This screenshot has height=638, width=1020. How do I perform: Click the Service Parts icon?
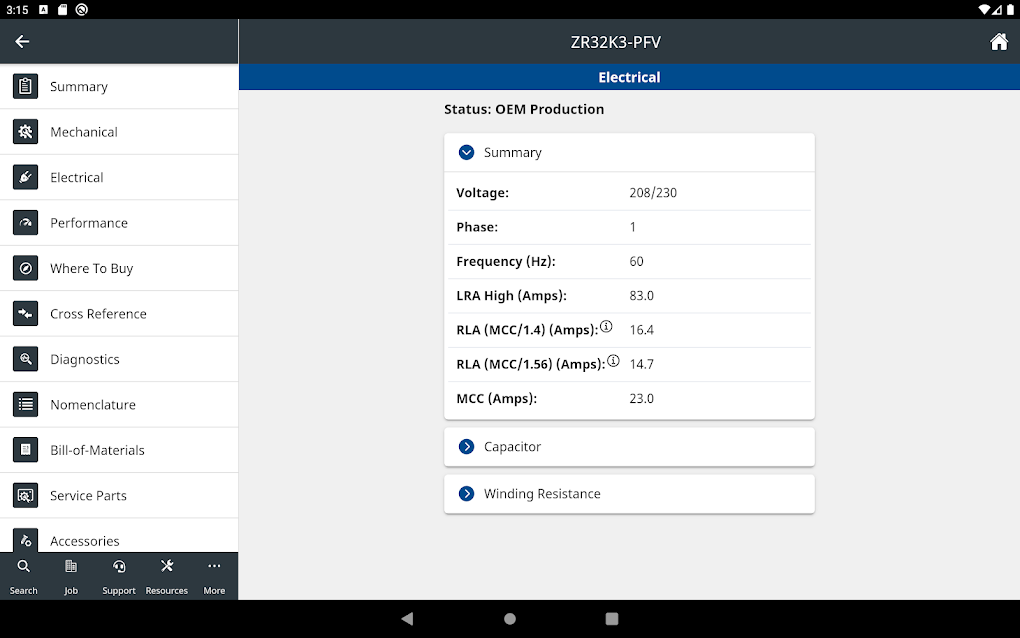click(25, 496)
